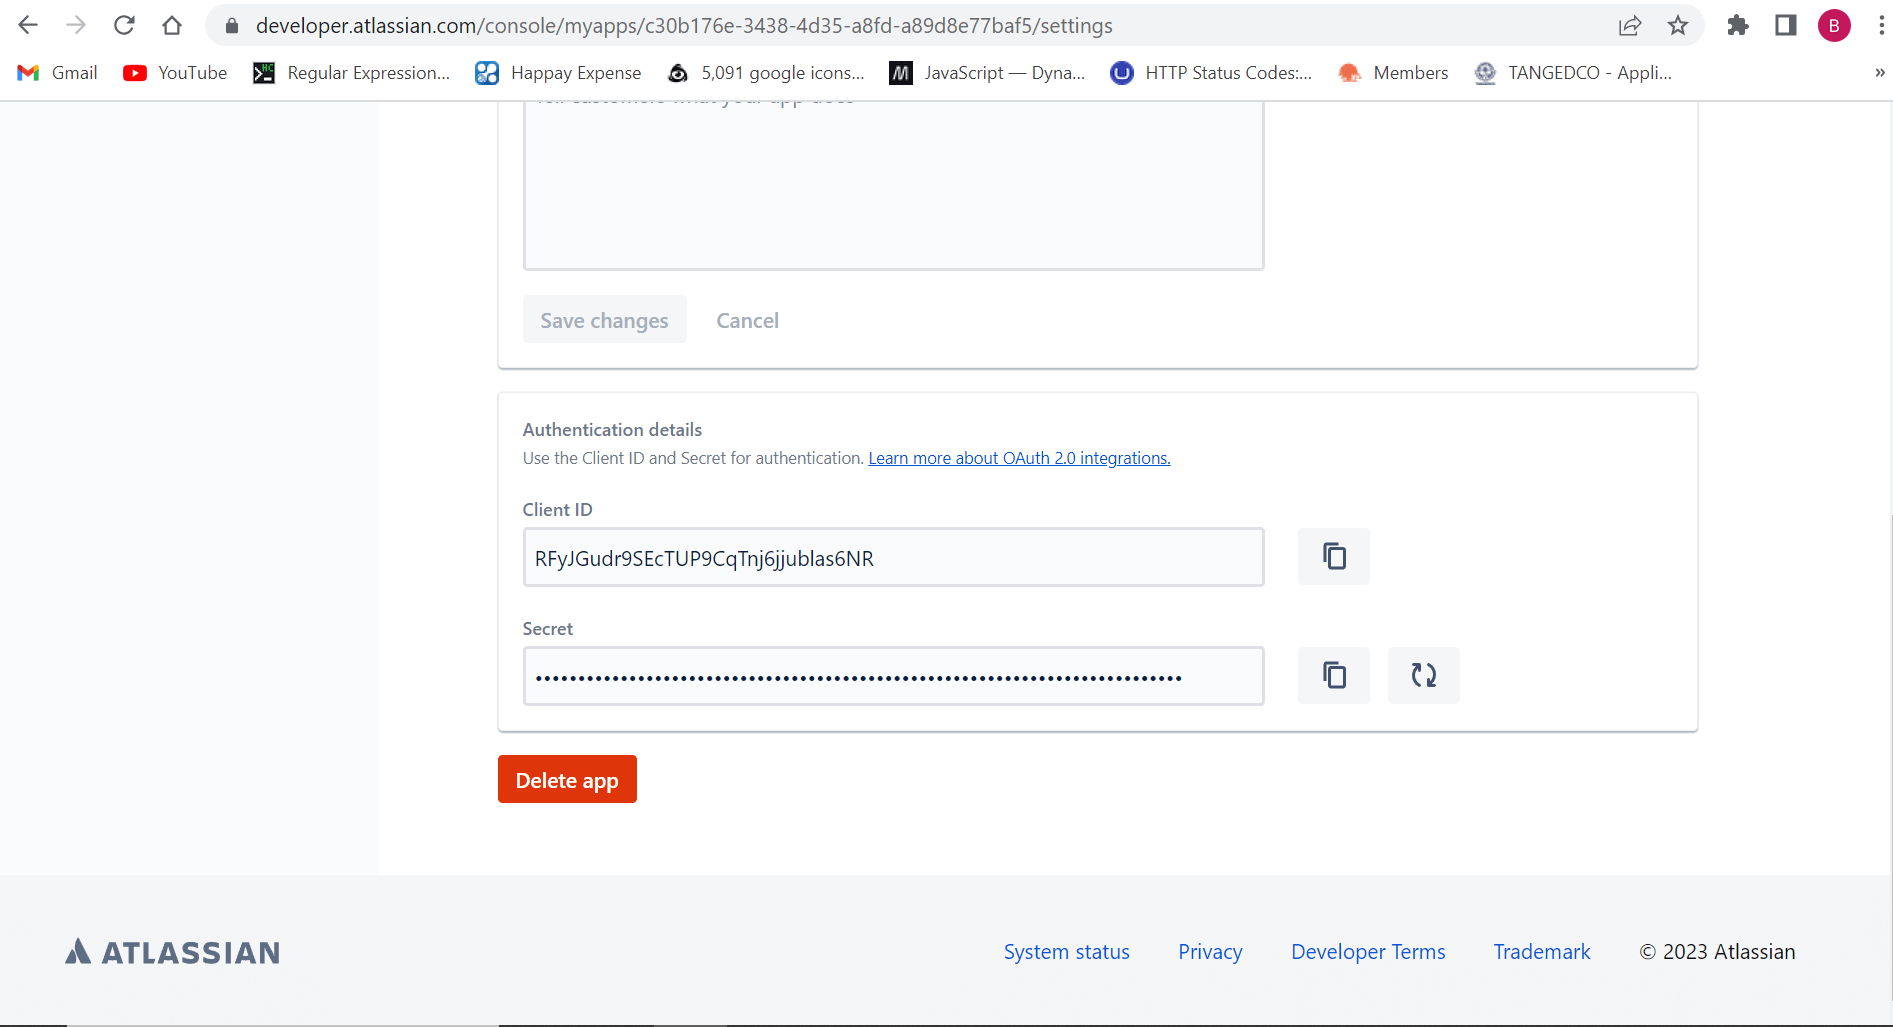
Task: Open HTTP Status Codes bookmark
Action: (x=1211, y=72)
